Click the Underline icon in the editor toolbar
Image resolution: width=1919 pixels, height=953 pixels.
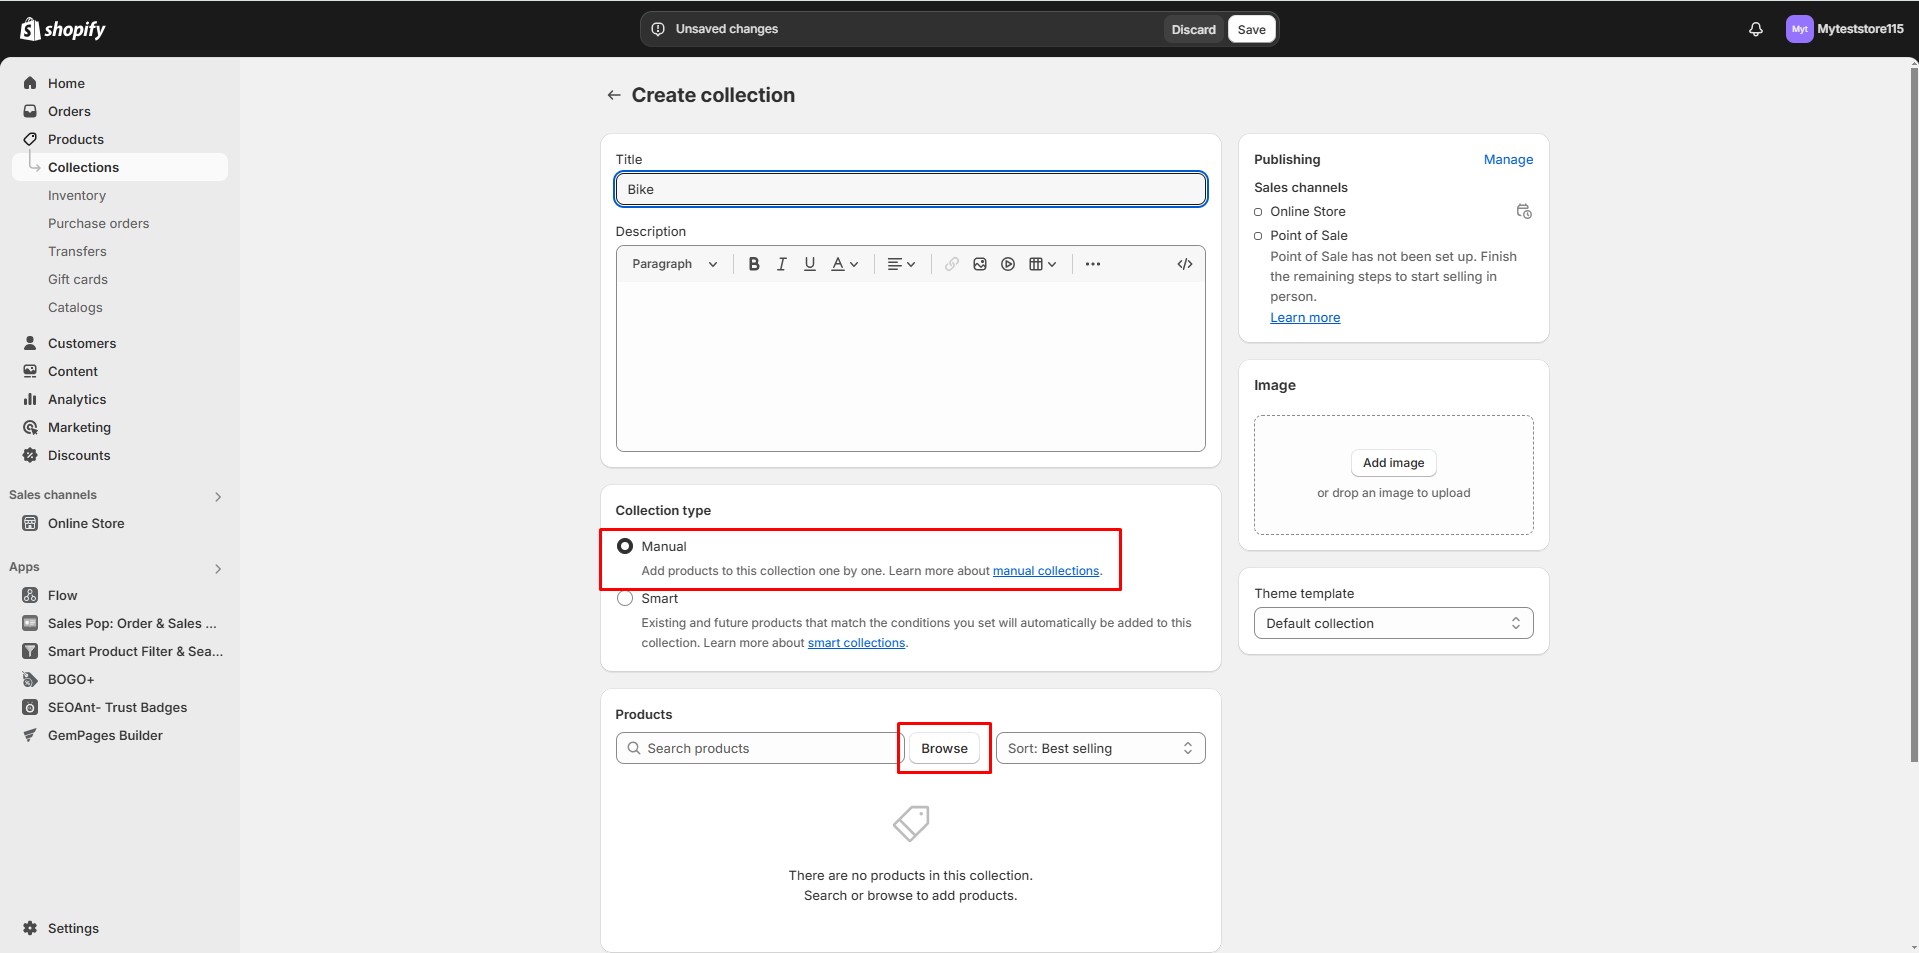tap(809, 263)
